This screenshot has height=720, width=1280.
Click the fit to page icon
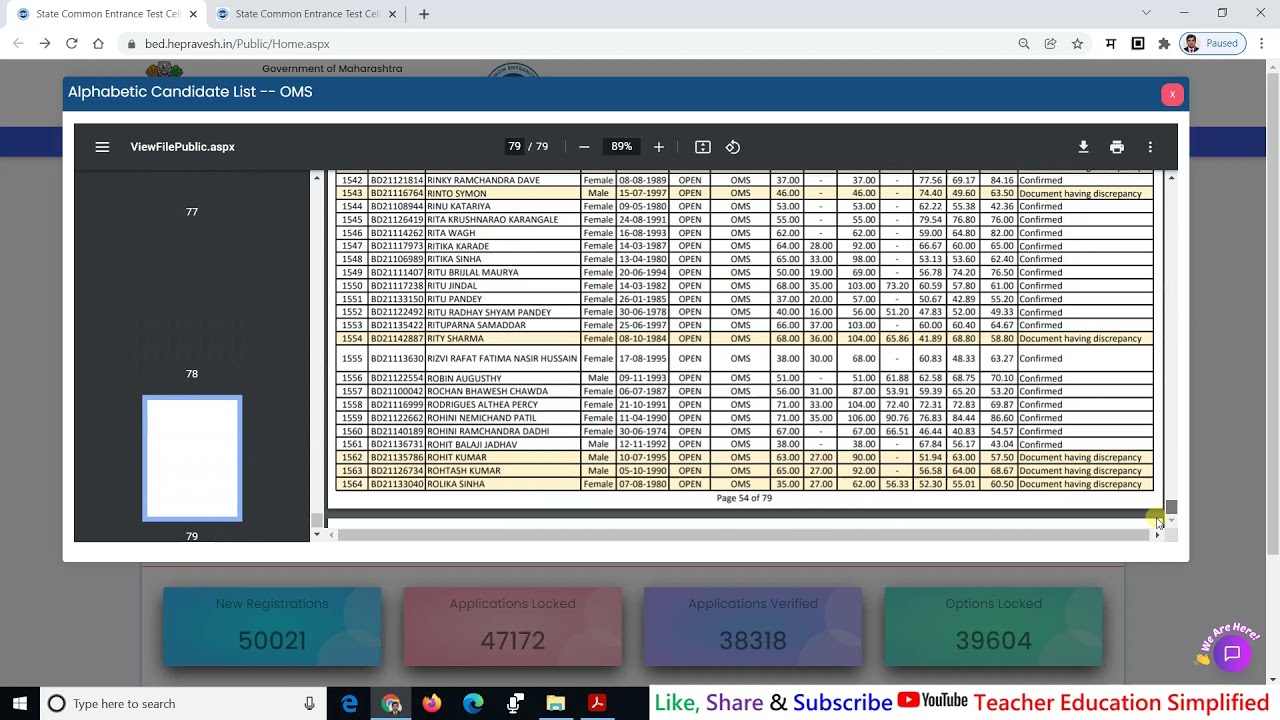pos(703,147)
